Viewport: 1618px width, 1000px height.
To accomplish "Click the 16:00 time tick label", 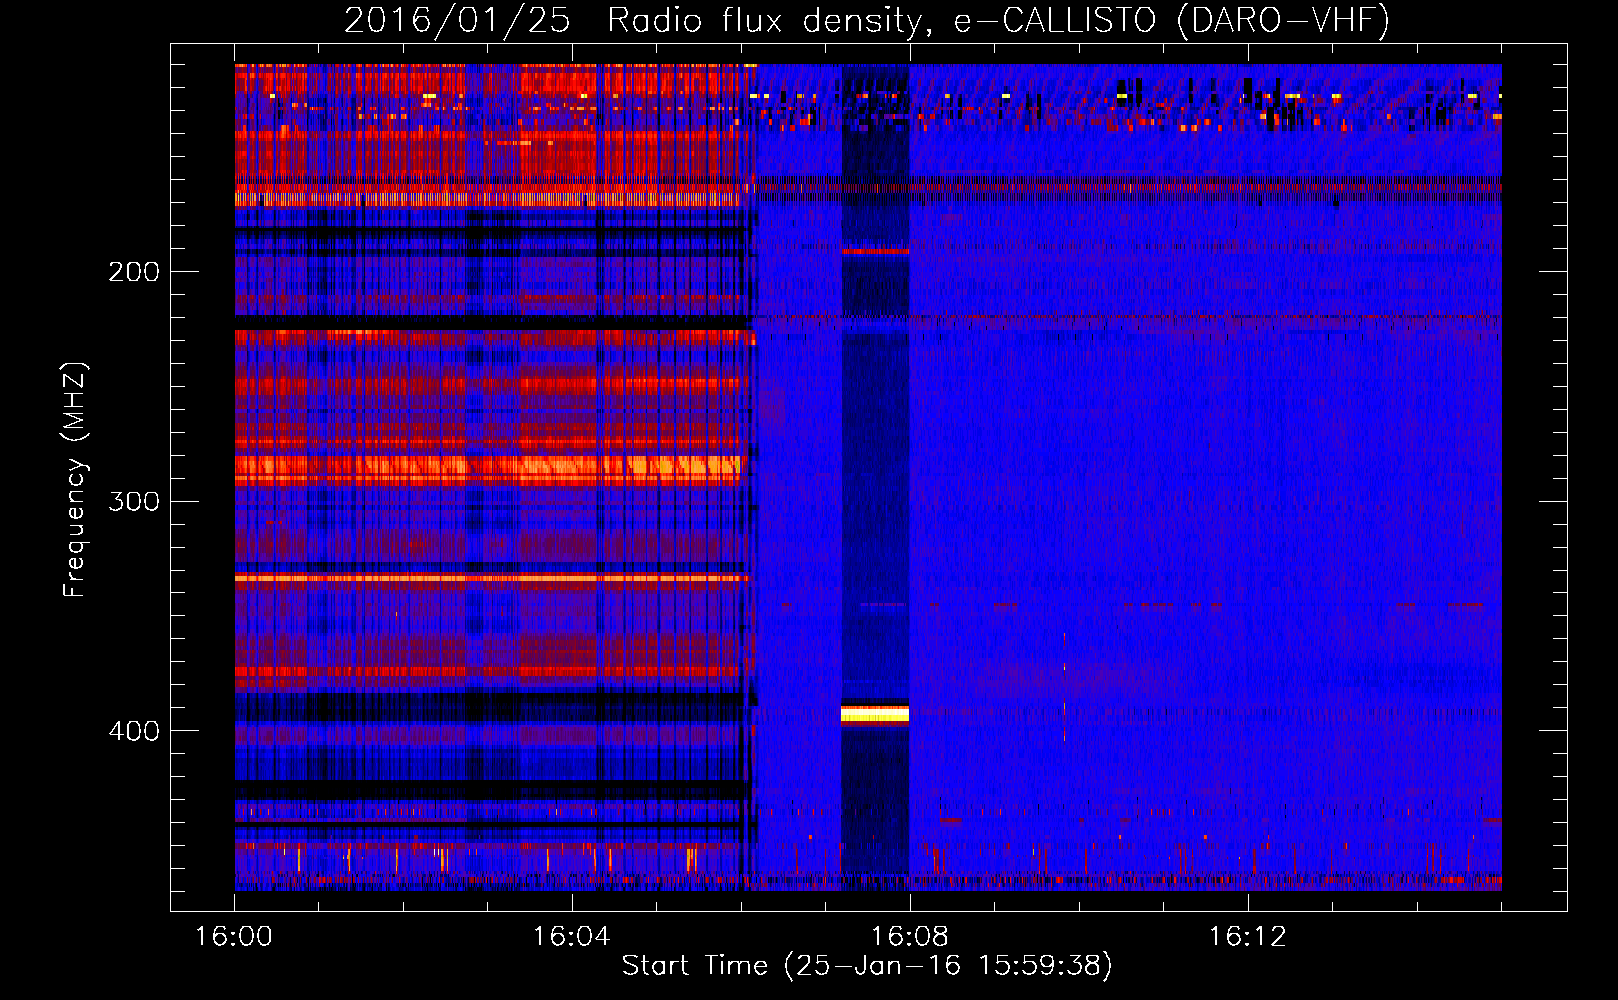I will (x=233, y=936).
